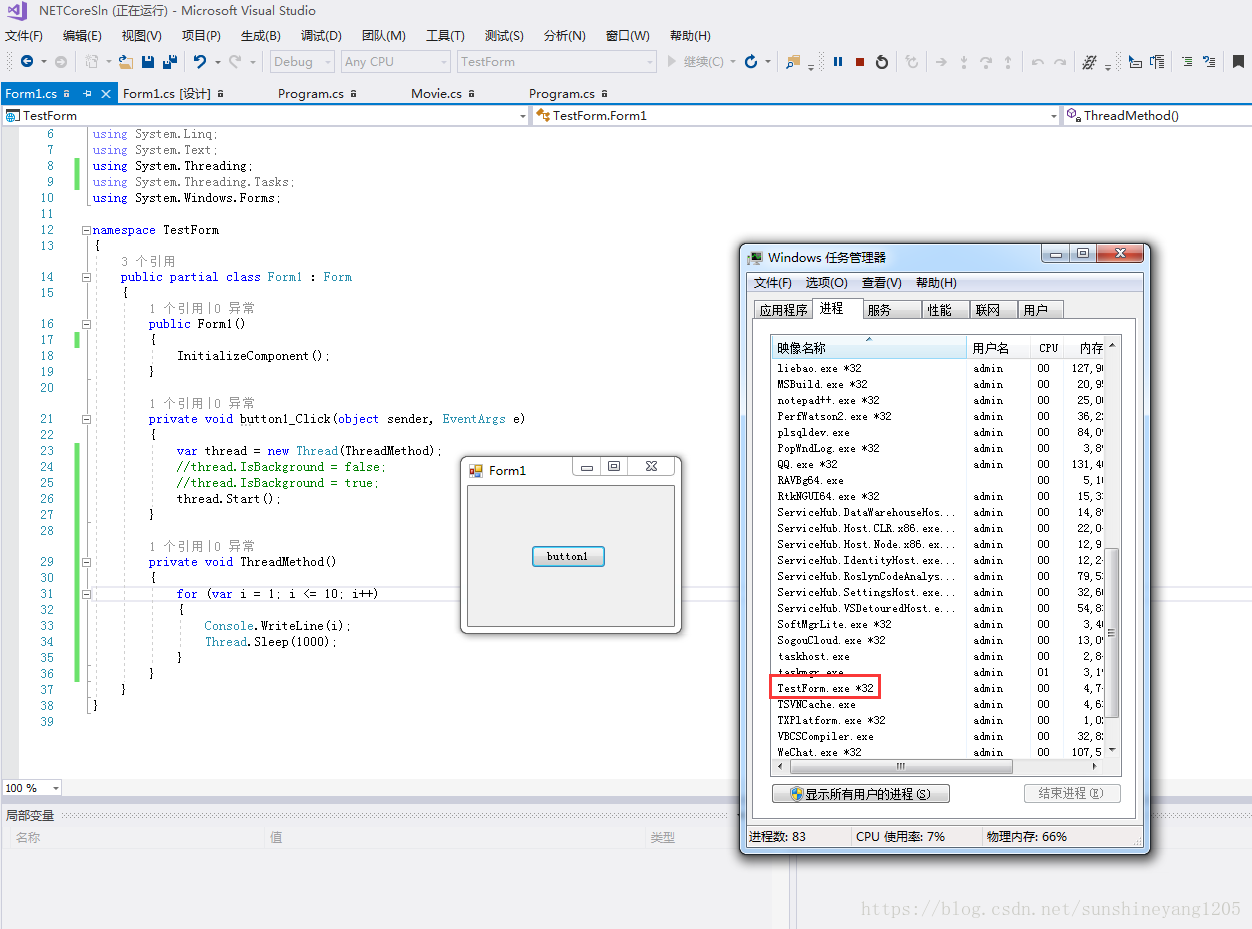Viewport: 1252px width, 929px height.
Task: Open the TestForm.Form1 class navigation dropdown
Action: pyautogui.click(x=796, y=116)
